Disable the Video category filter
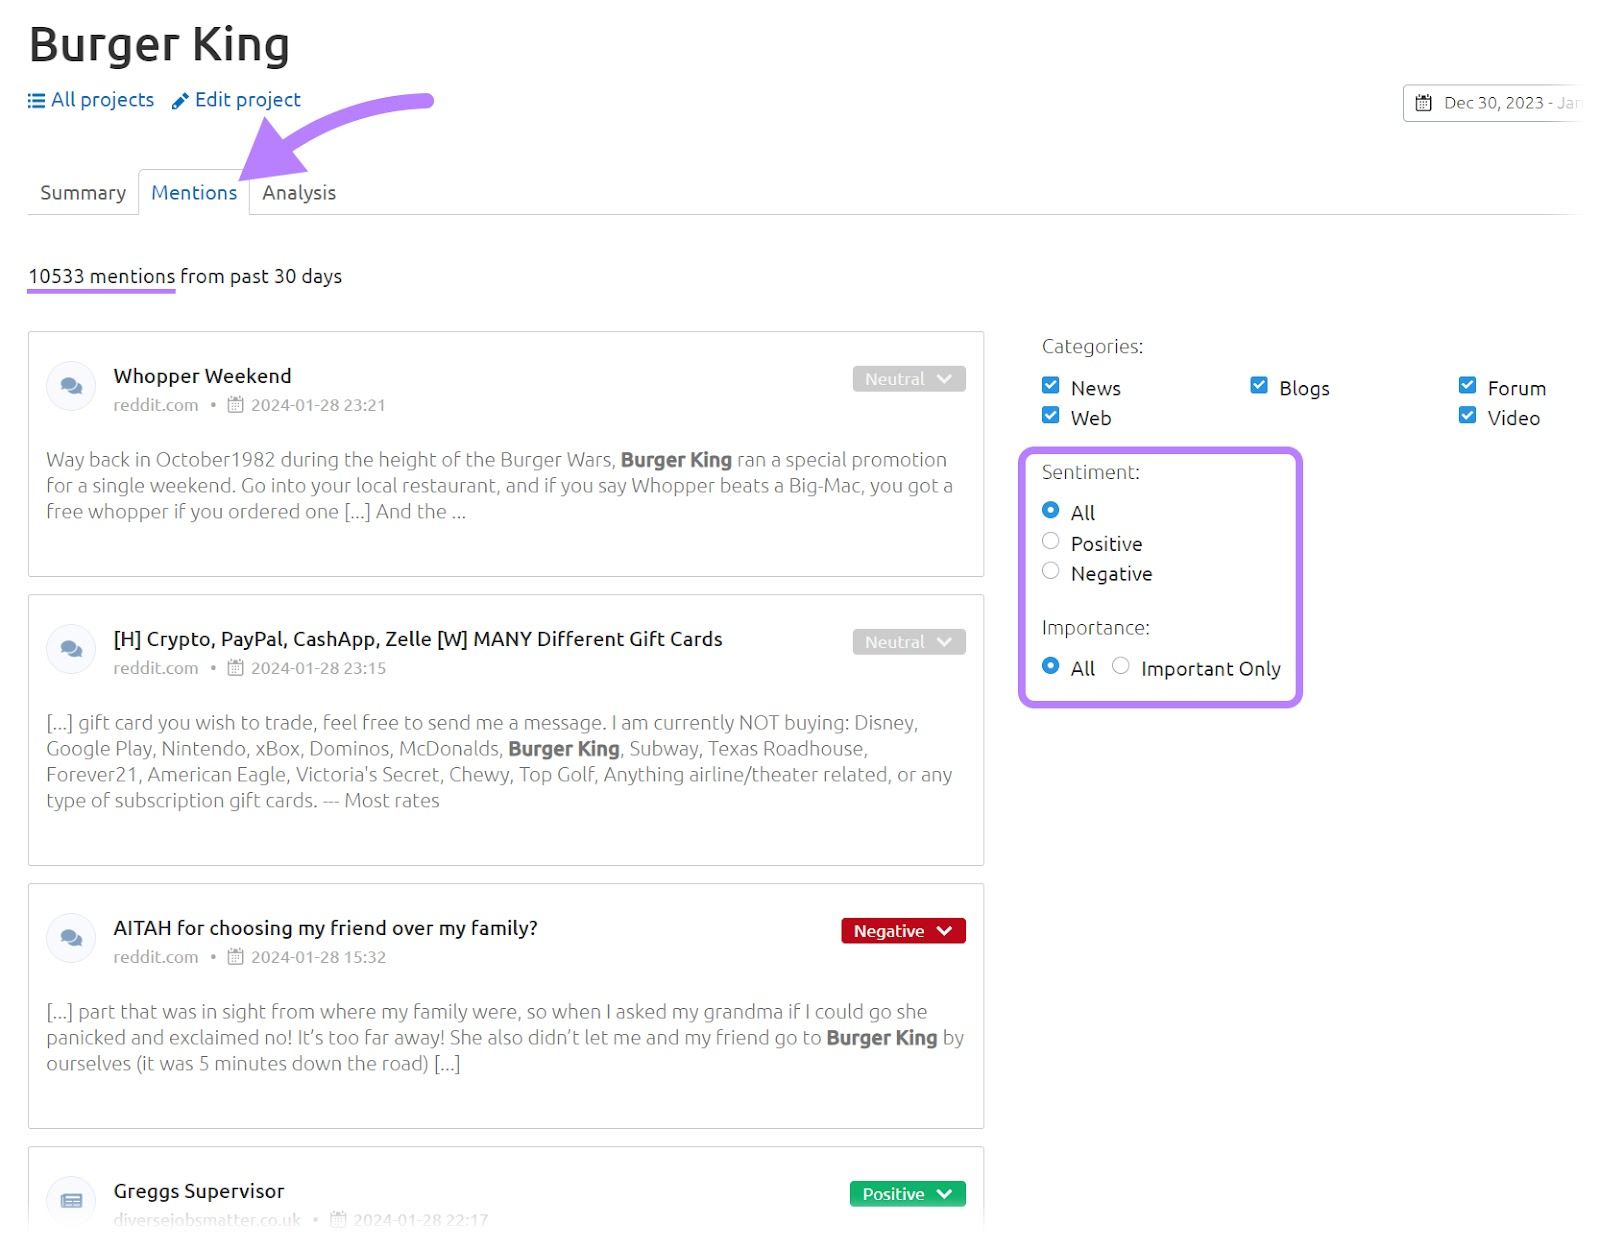 click(x=1467, y=415)
